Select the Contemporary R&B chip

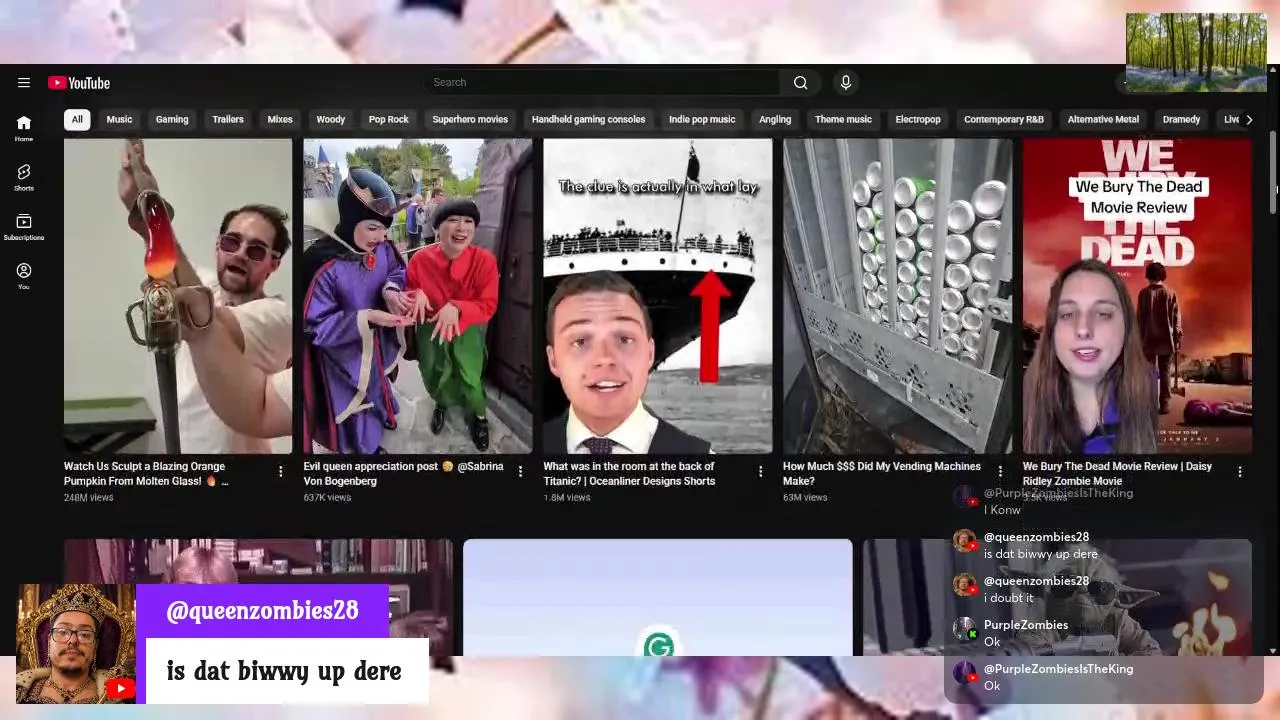click(x=1004, y=119)
